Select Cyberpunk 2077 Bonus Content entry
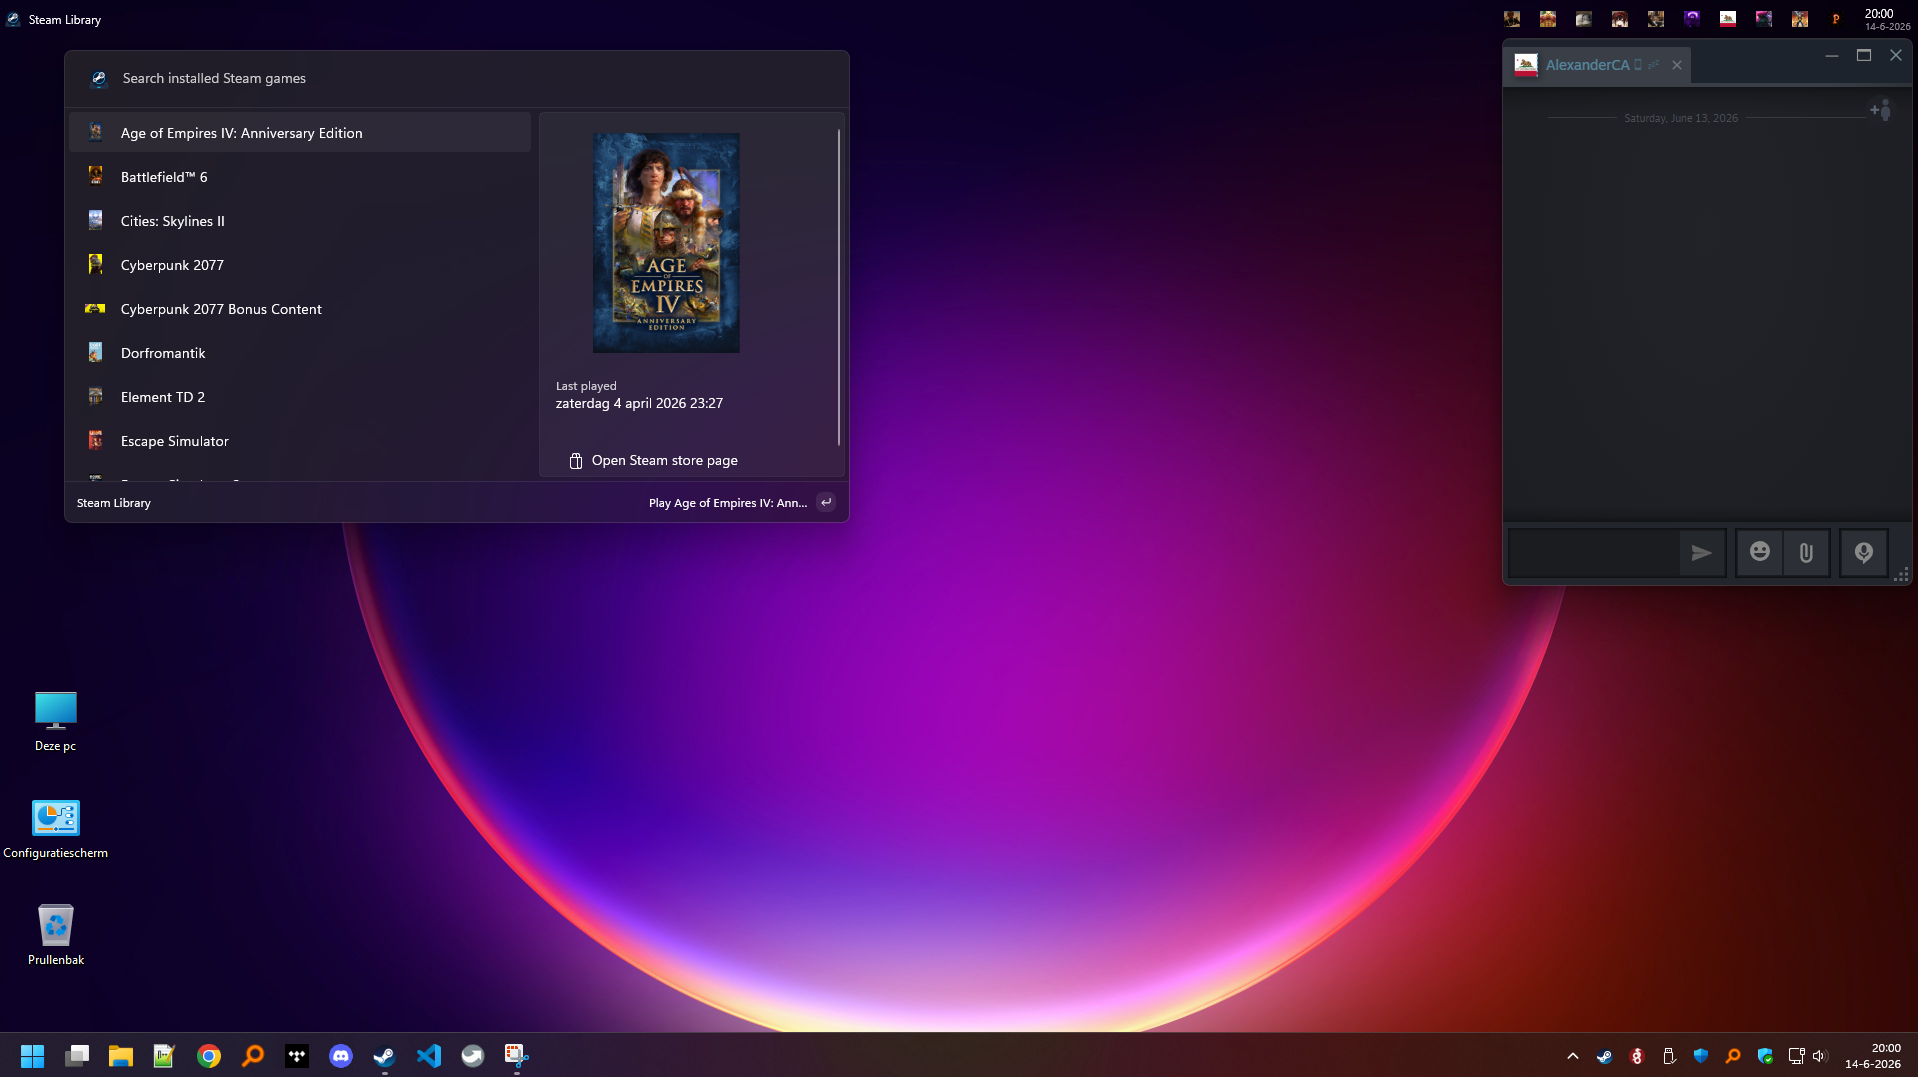Viewport: 1918px width, 1077px height. point(300,309)
